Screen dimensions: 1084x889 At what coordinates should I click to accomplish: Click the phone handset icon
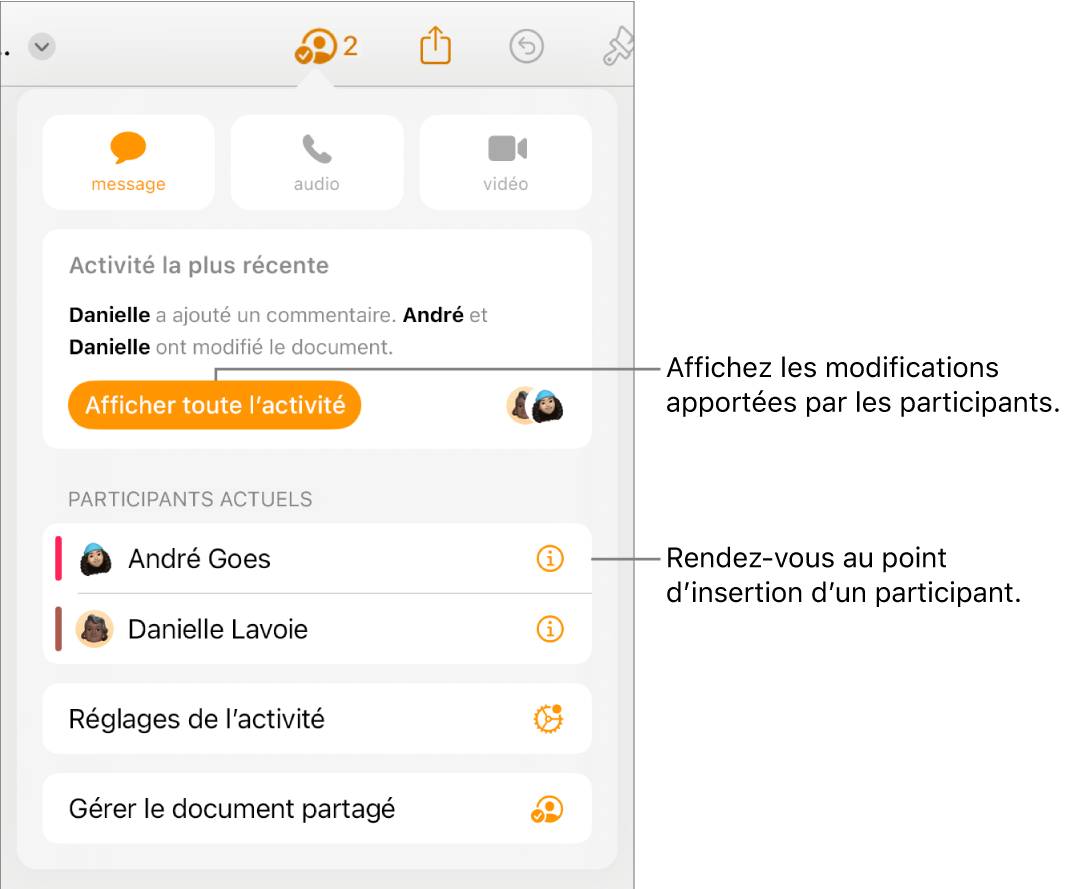click(x=317, y=149)
